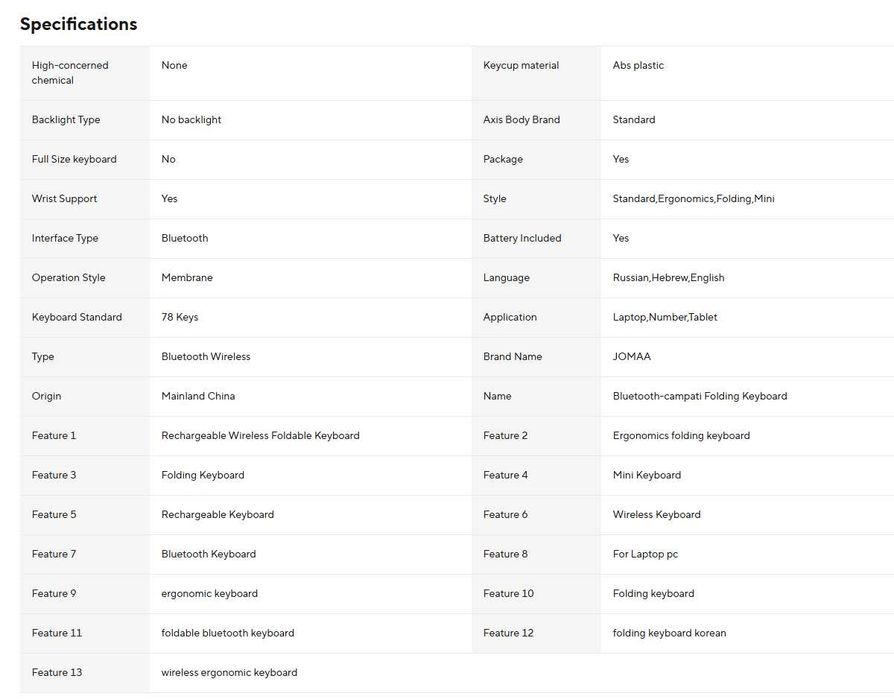Screen dimensions: 894x700
Task: Click the Abs plastic value
Action: [638, 66]
